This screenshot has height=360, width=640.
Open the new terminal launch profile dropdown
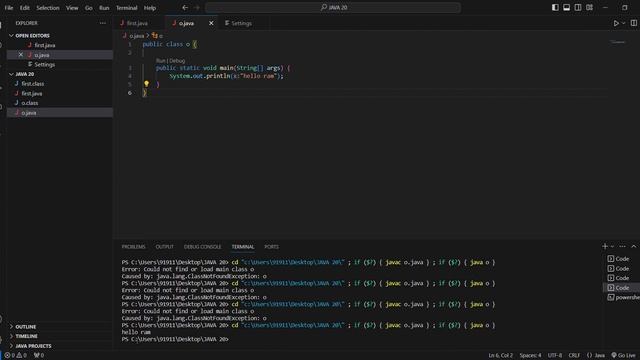tap(612, 247)
